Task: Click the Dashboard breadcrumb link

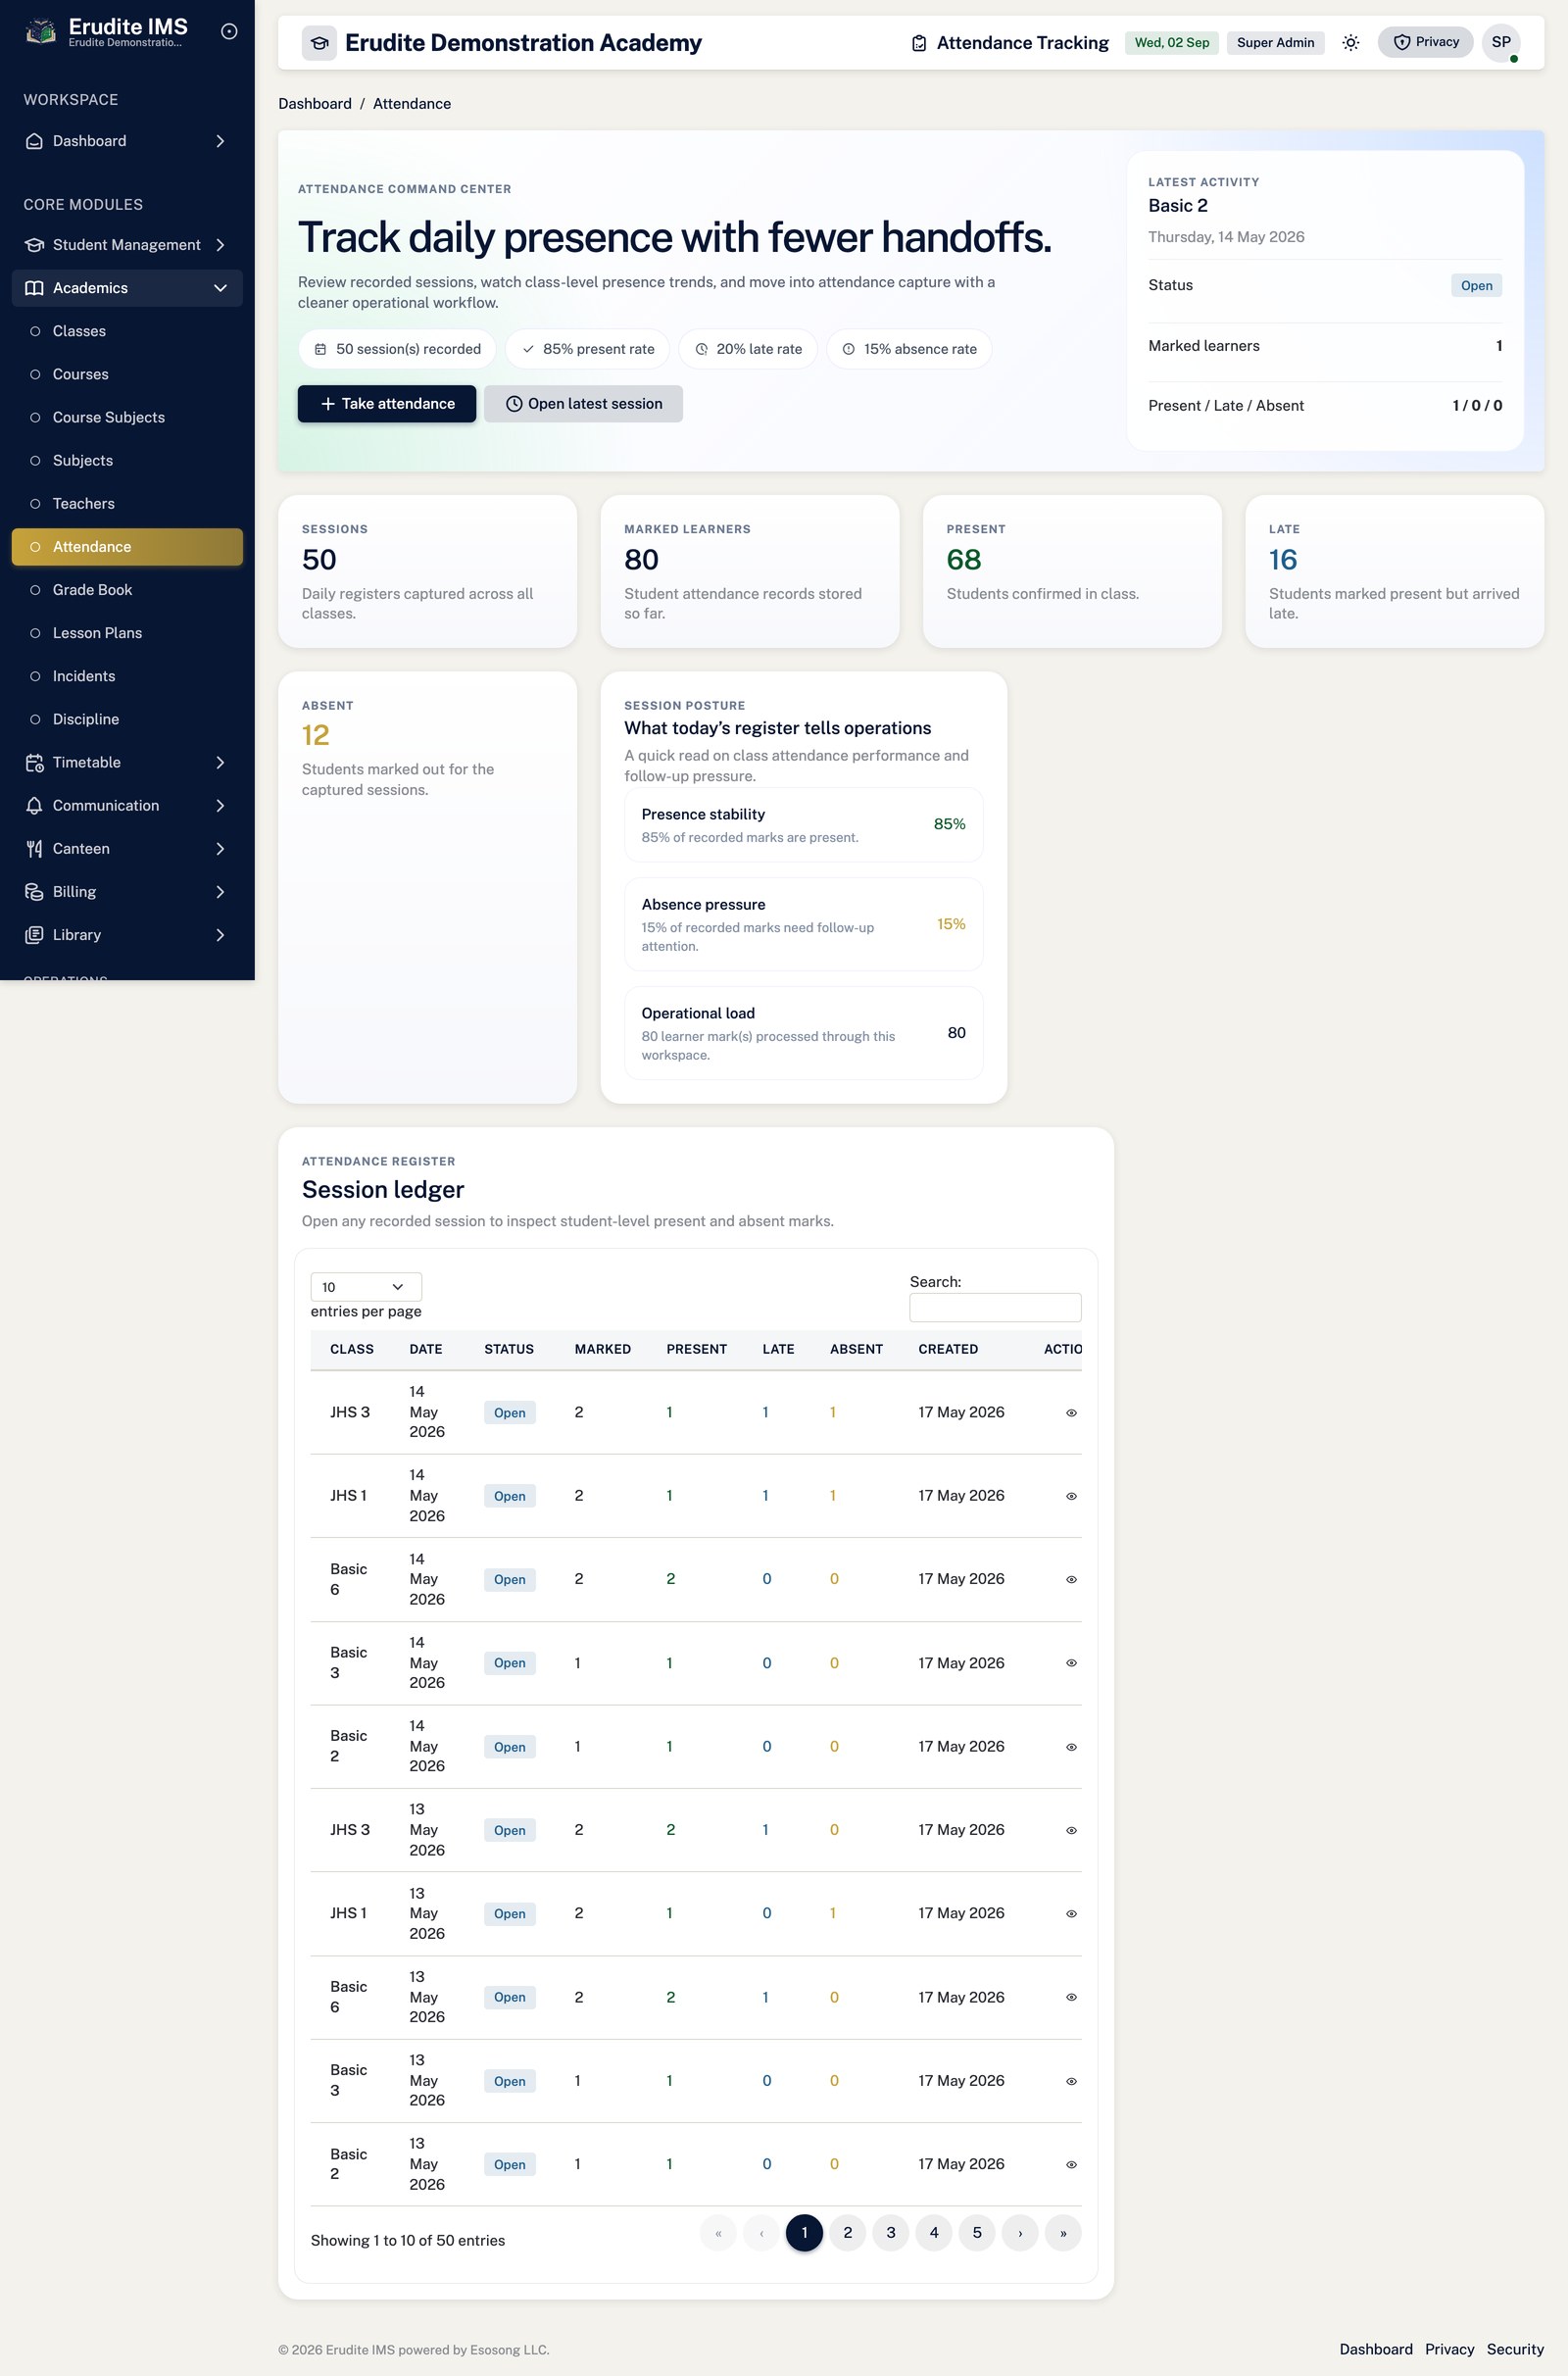Action: [x=315, y=104]
